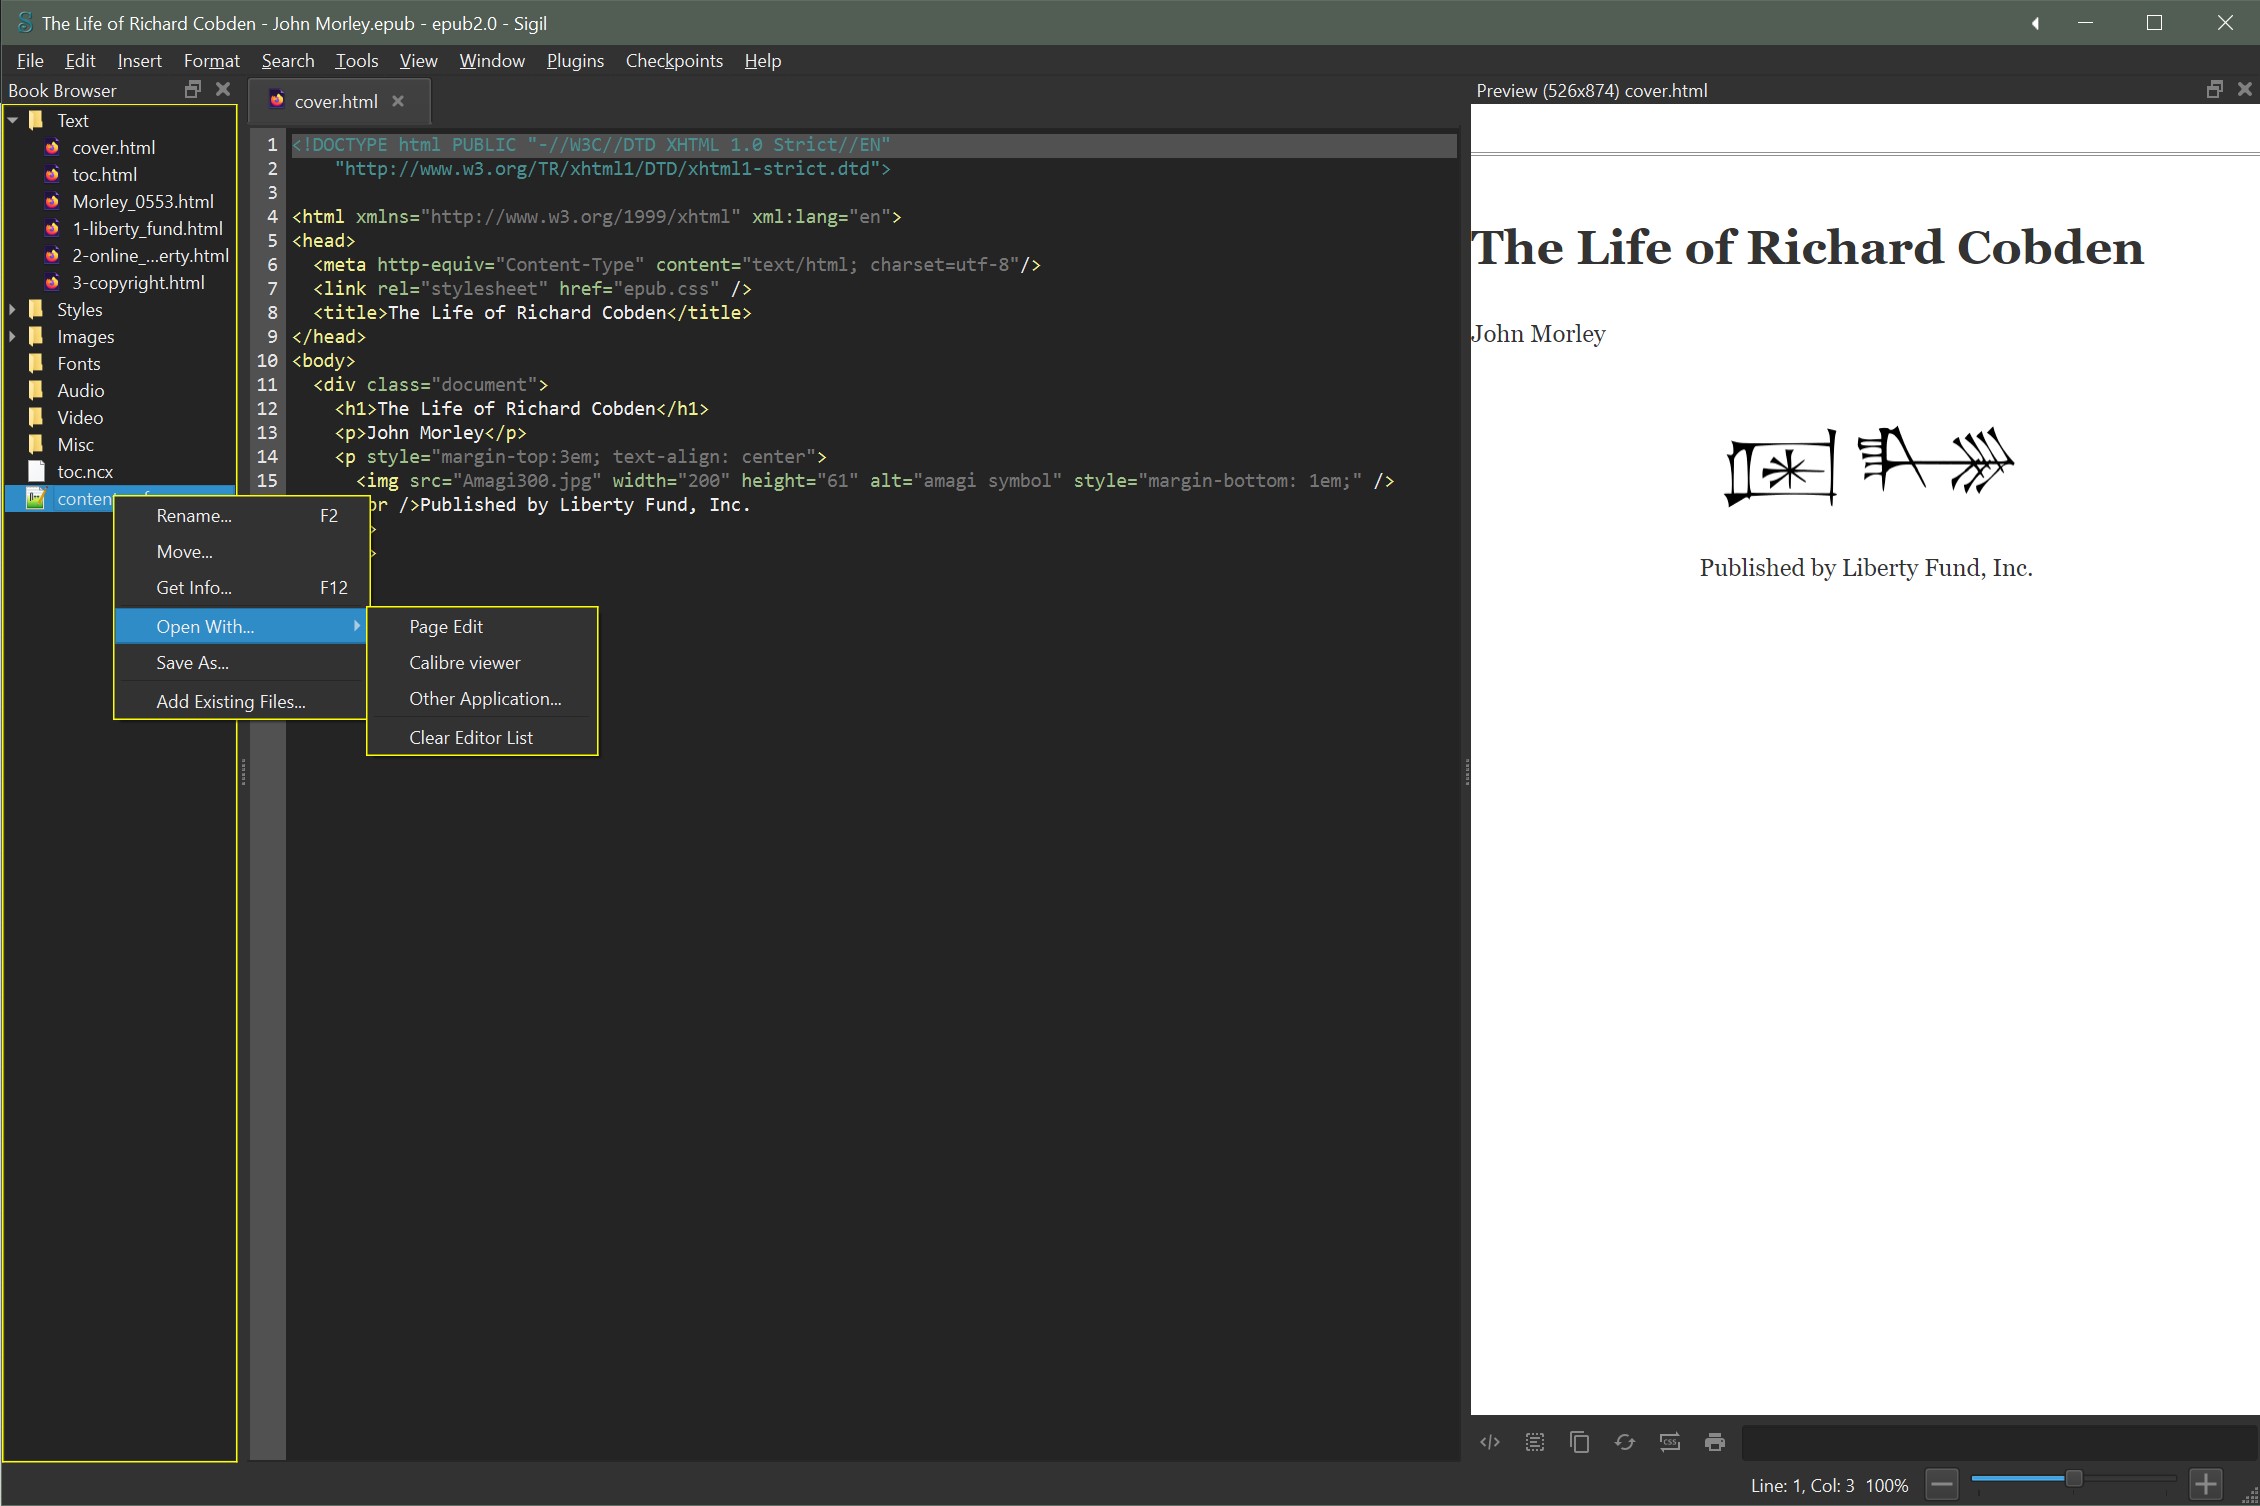The width and height of the screenshot is (2260, 1506).
Task: Collapse the Text folder
Action: pos(13,120)
